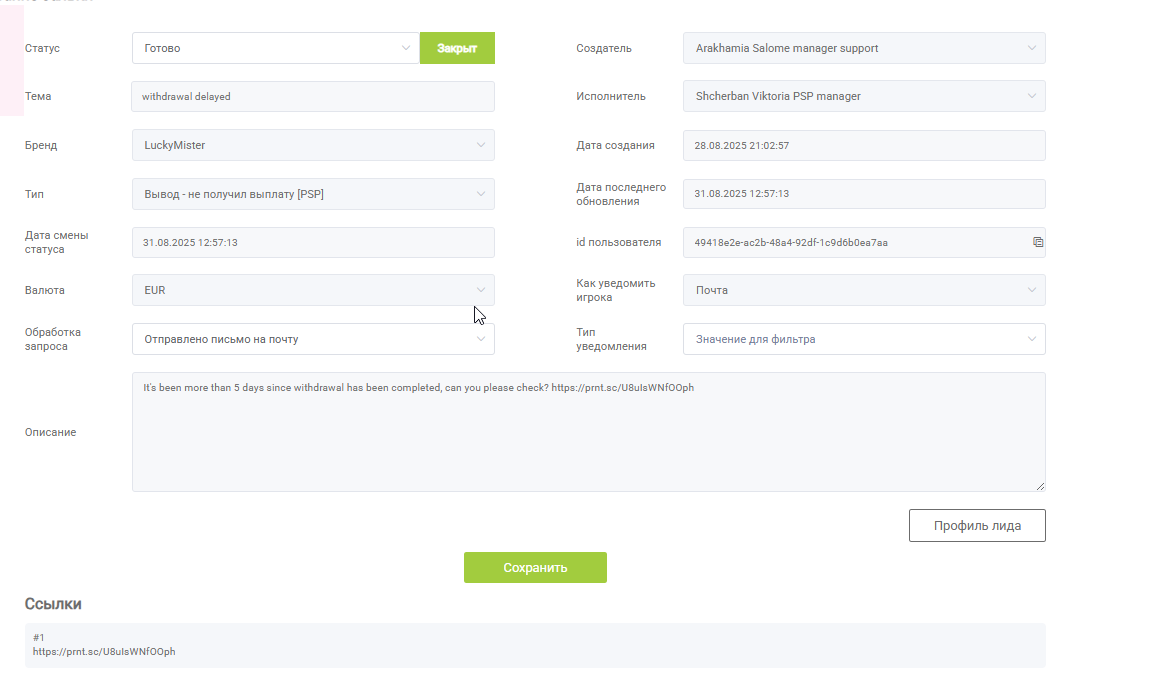This screenshot has width=1151, height=673.
Task: Click the Дата последнего обновления field
Action: (x=864, y=194)
